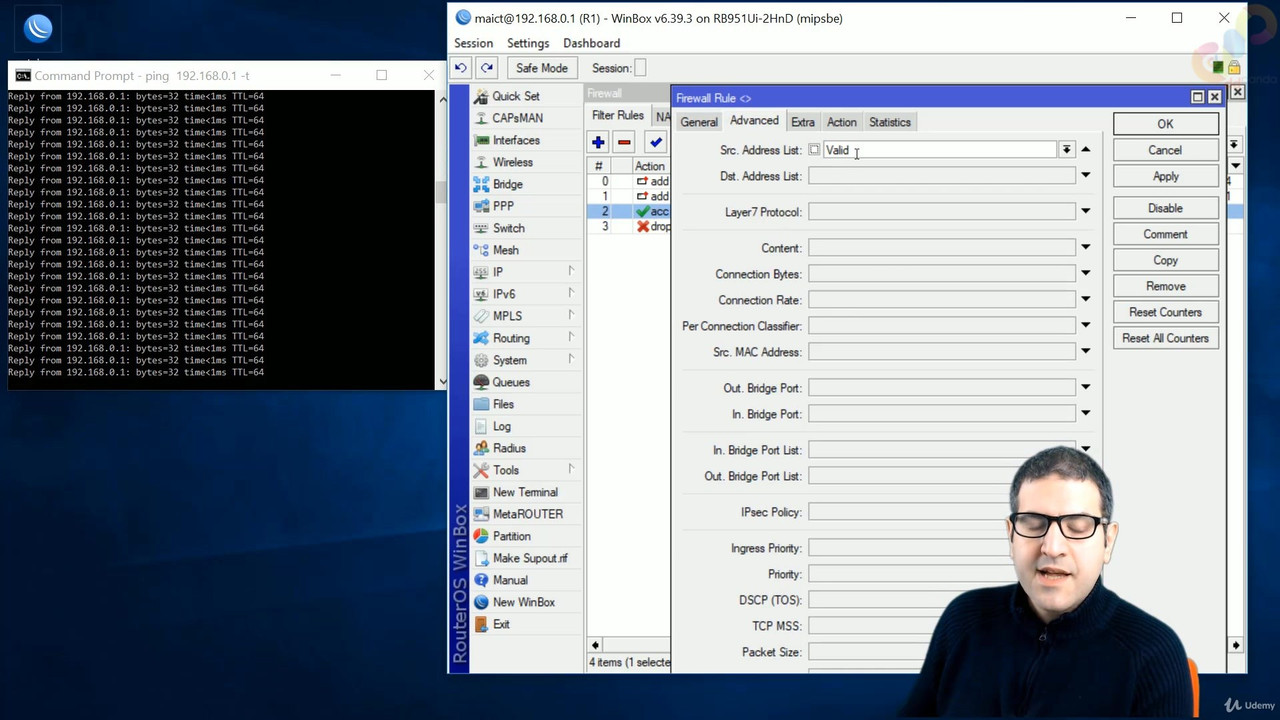1280x720 pixels.
Task: Open Files in sidebar
Action: pos(503,404)
